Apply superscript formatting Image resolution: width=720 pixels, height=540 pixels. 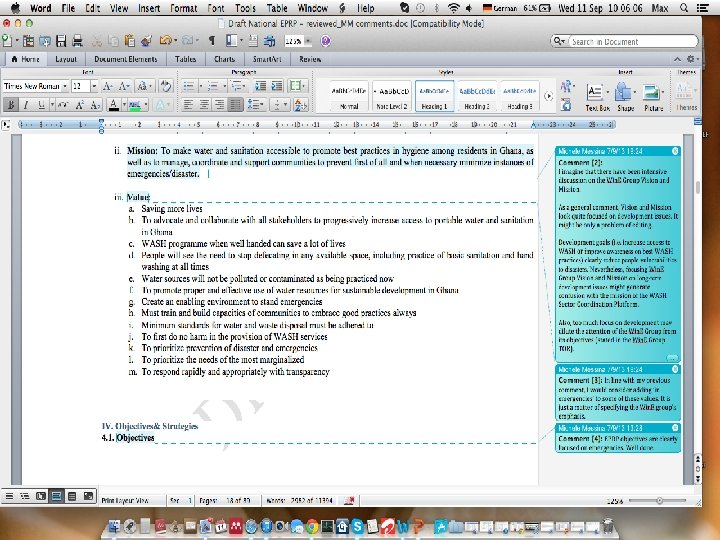coord(79,105)
